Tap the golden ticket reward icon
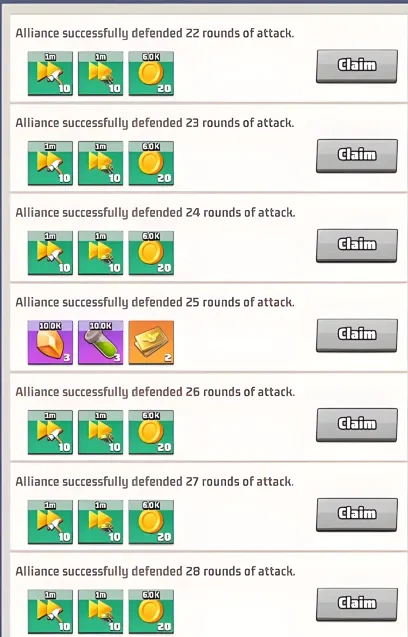This screenshot has width=408, height=637. [x=151, y=342]
